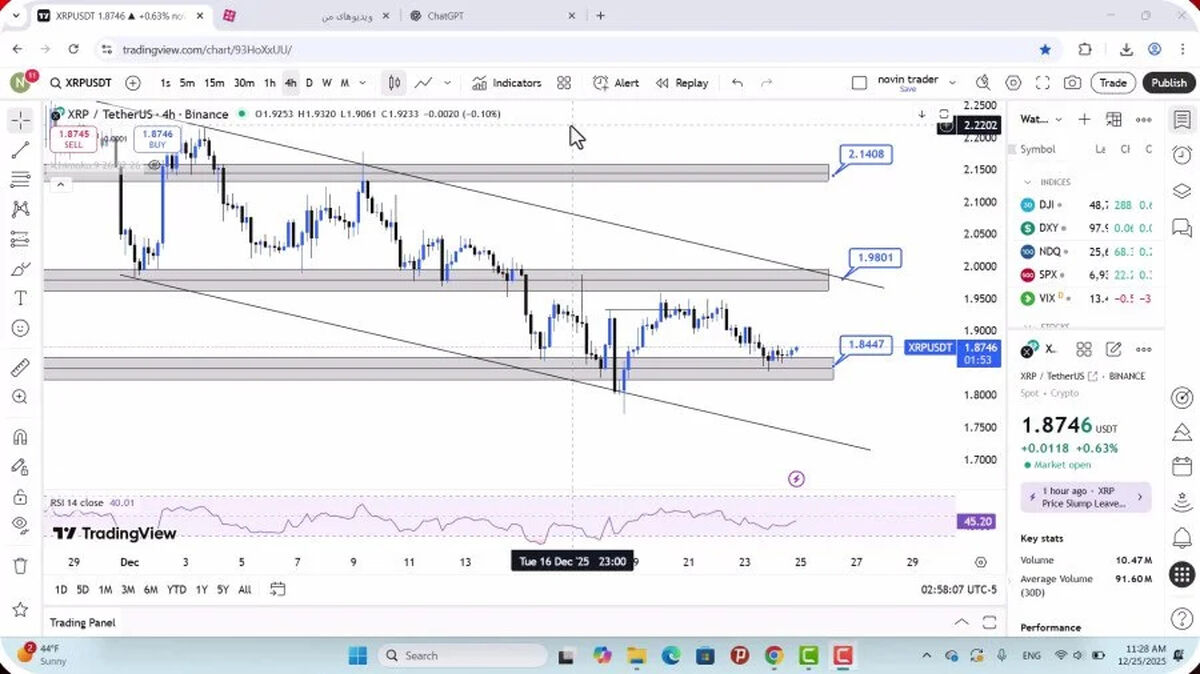Viewport: 1200px width, 674px height.
Task: Open the watchlist advanced view table icon
Action: 1114,119
